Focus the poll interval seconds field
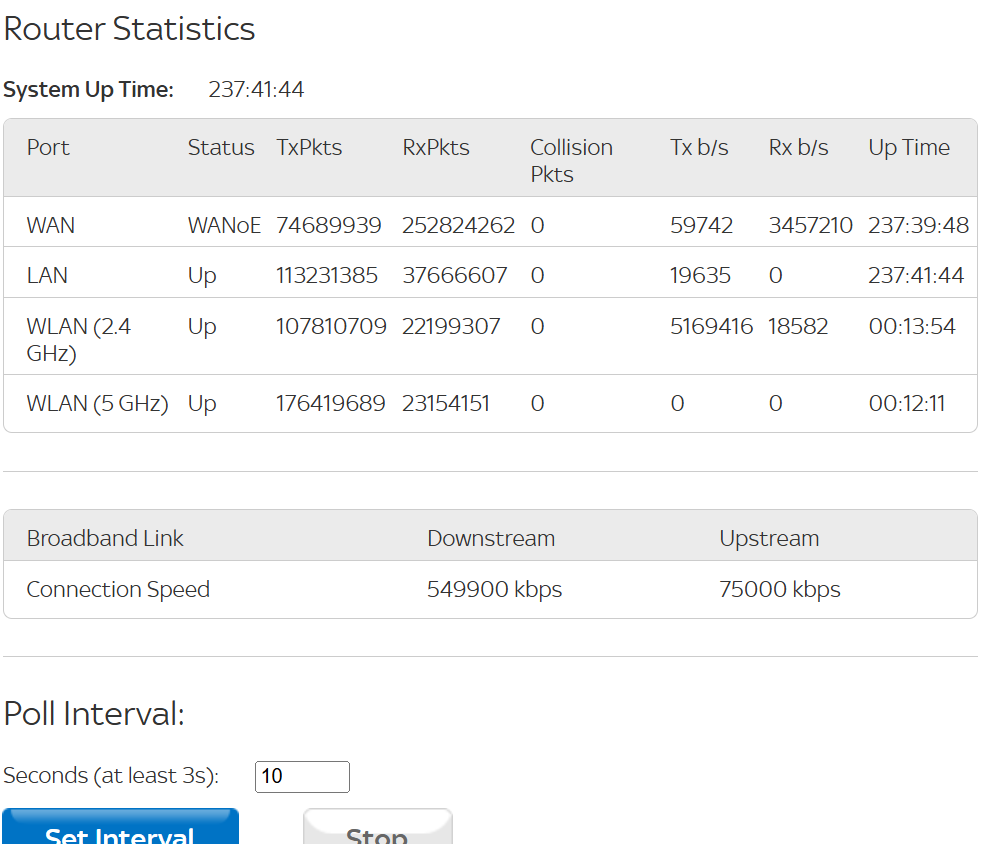988x844 pixels. (302, 777)
